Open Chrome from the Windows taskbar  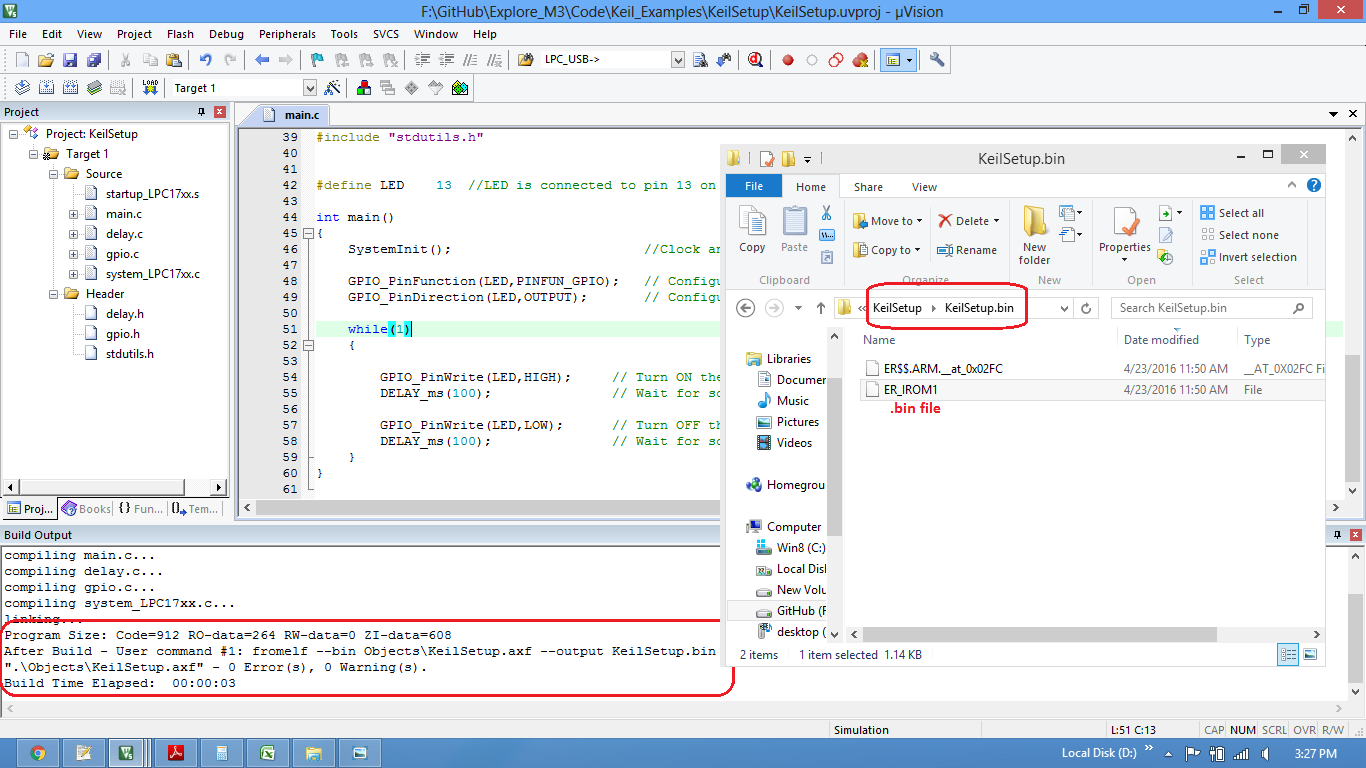click(37, 753)
